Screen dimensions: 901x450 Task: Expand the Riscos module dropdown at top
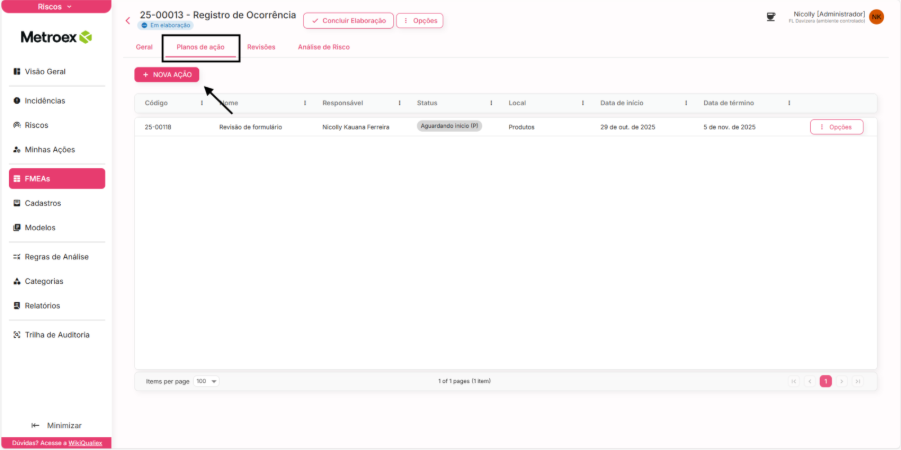click(x=56, y=6)
